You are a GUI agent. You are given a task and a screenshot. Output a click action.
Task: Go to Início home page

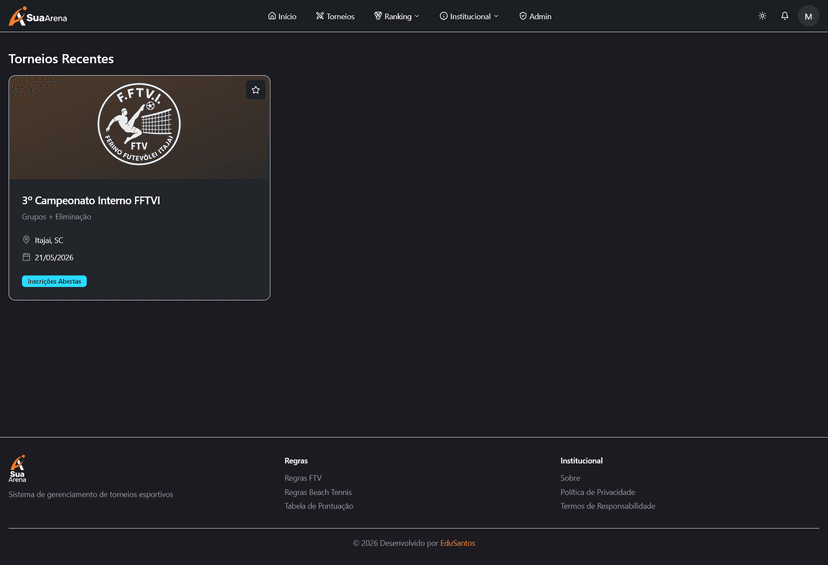click(282, 16)
